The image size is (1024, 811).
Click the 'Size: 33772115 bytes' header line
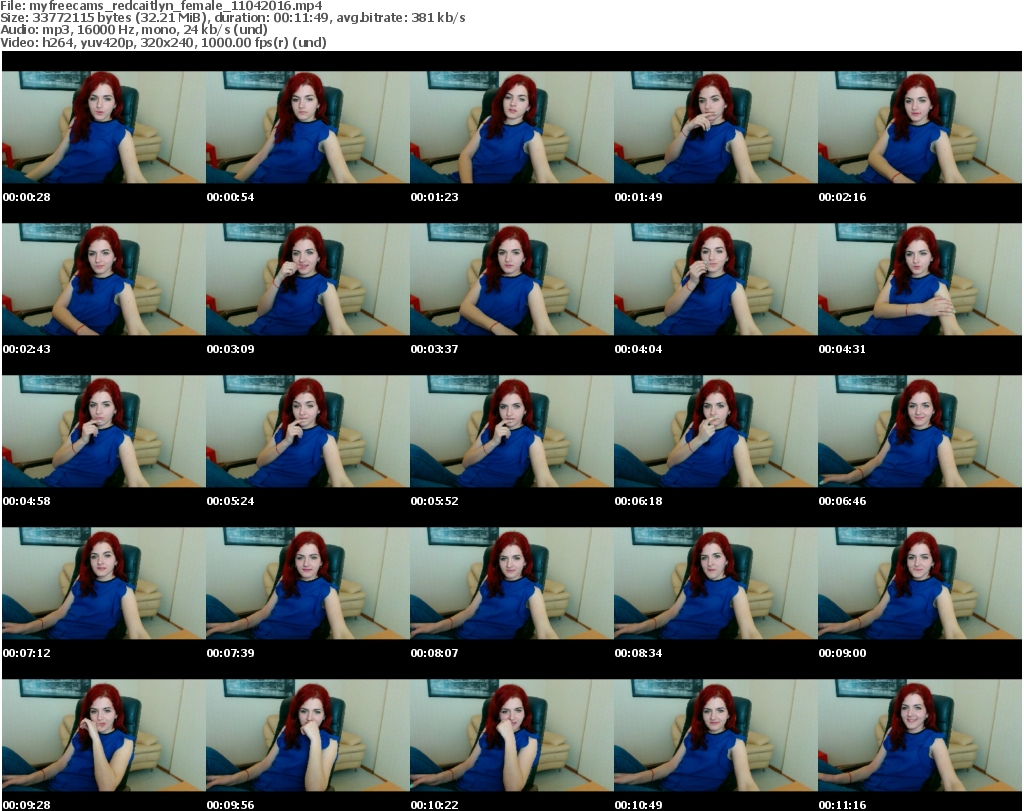[x=232, y=18]
